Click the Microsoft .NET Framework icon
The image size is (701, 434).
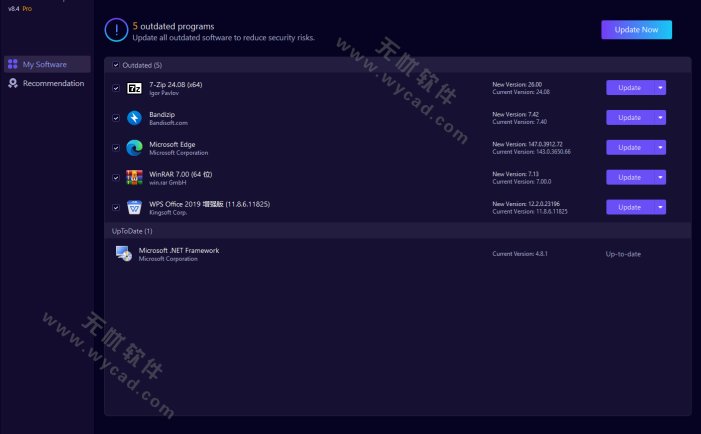(x=124, y=254)
